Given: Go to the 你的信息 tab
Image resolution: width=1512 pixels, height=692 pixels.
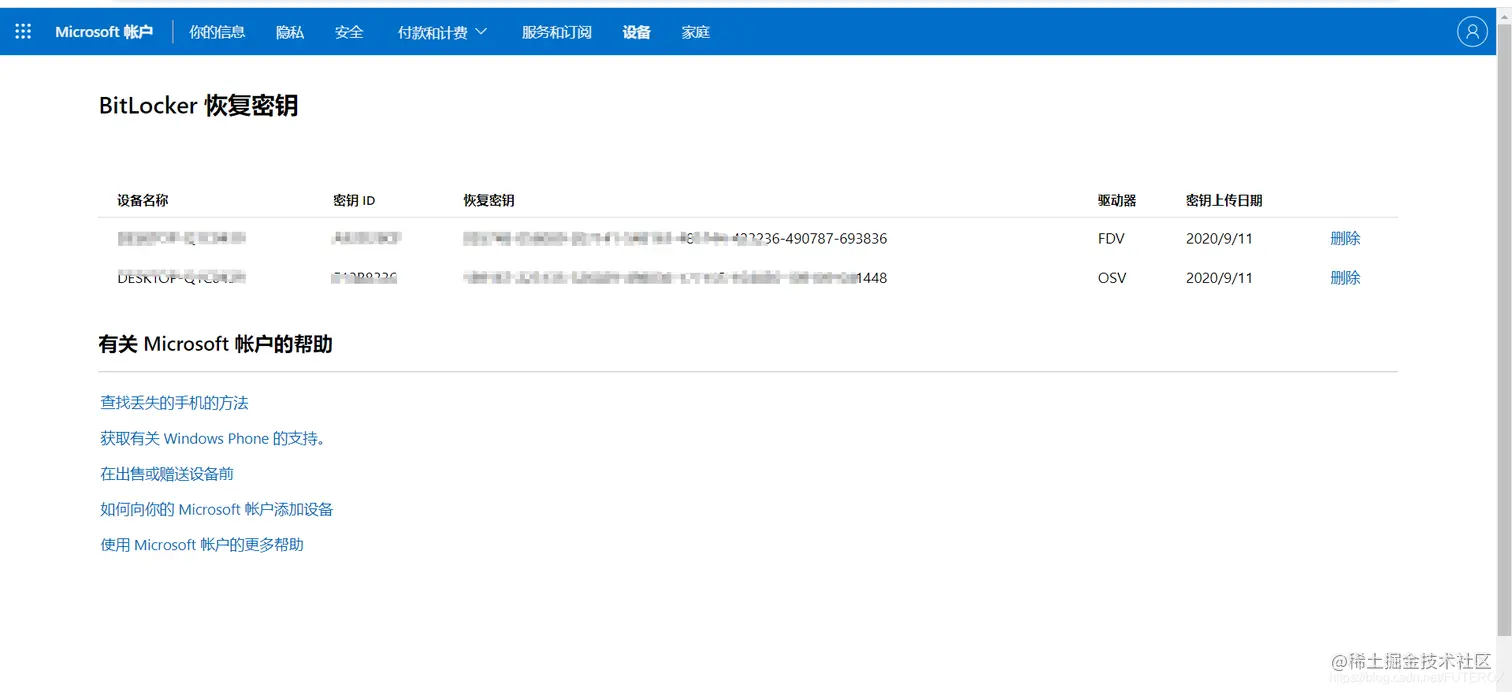Looking at the screenshot, I should coord(217,32).
